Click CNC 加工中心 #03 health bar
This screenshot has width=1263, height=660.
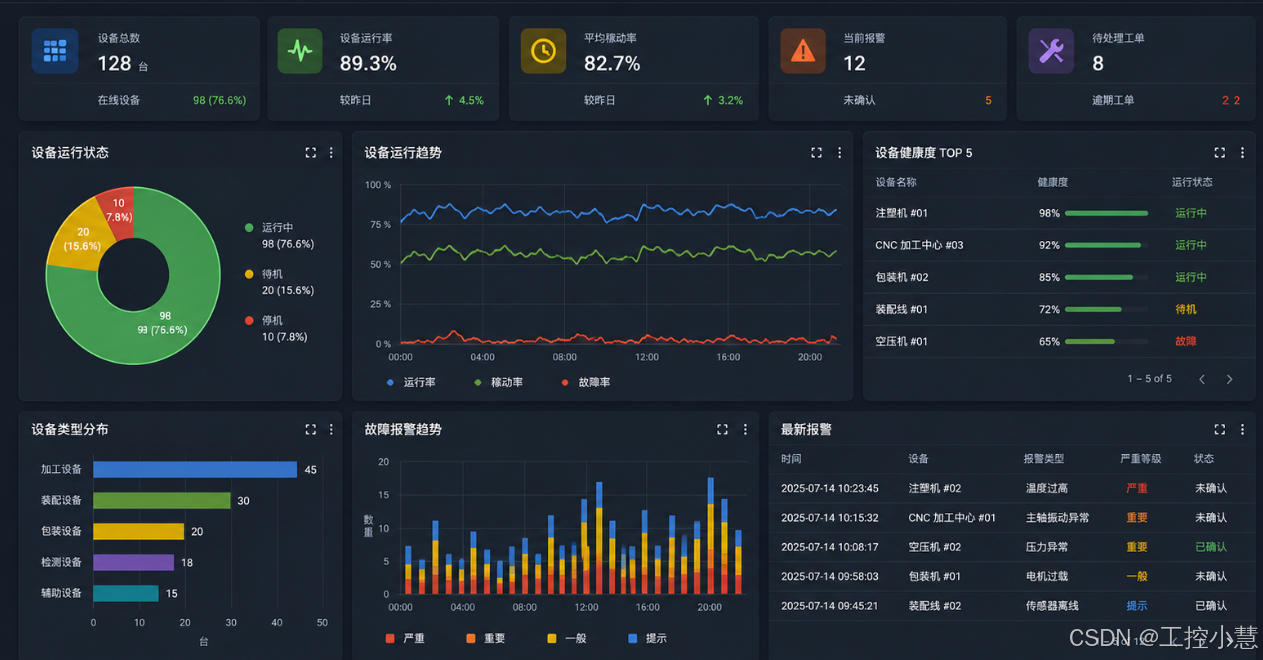1106,245
